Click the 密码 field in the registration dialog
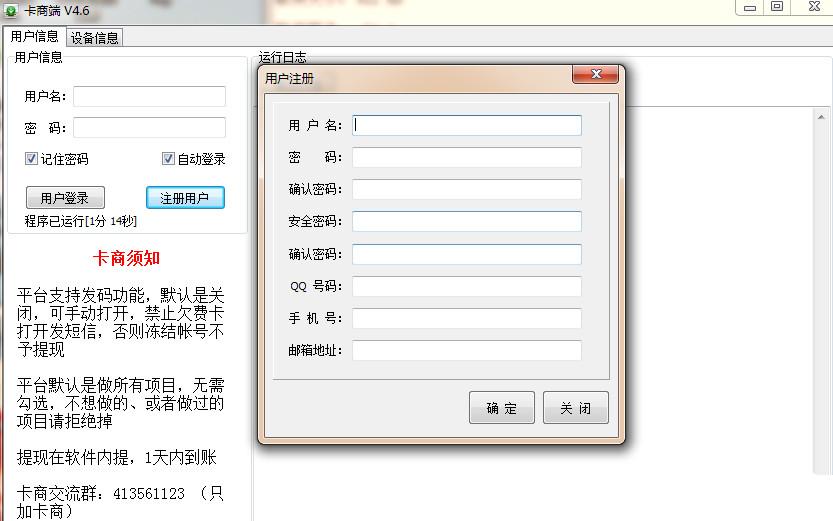This screenshot has height=521, width=833. pyautogui.click(x=466, y=158)
